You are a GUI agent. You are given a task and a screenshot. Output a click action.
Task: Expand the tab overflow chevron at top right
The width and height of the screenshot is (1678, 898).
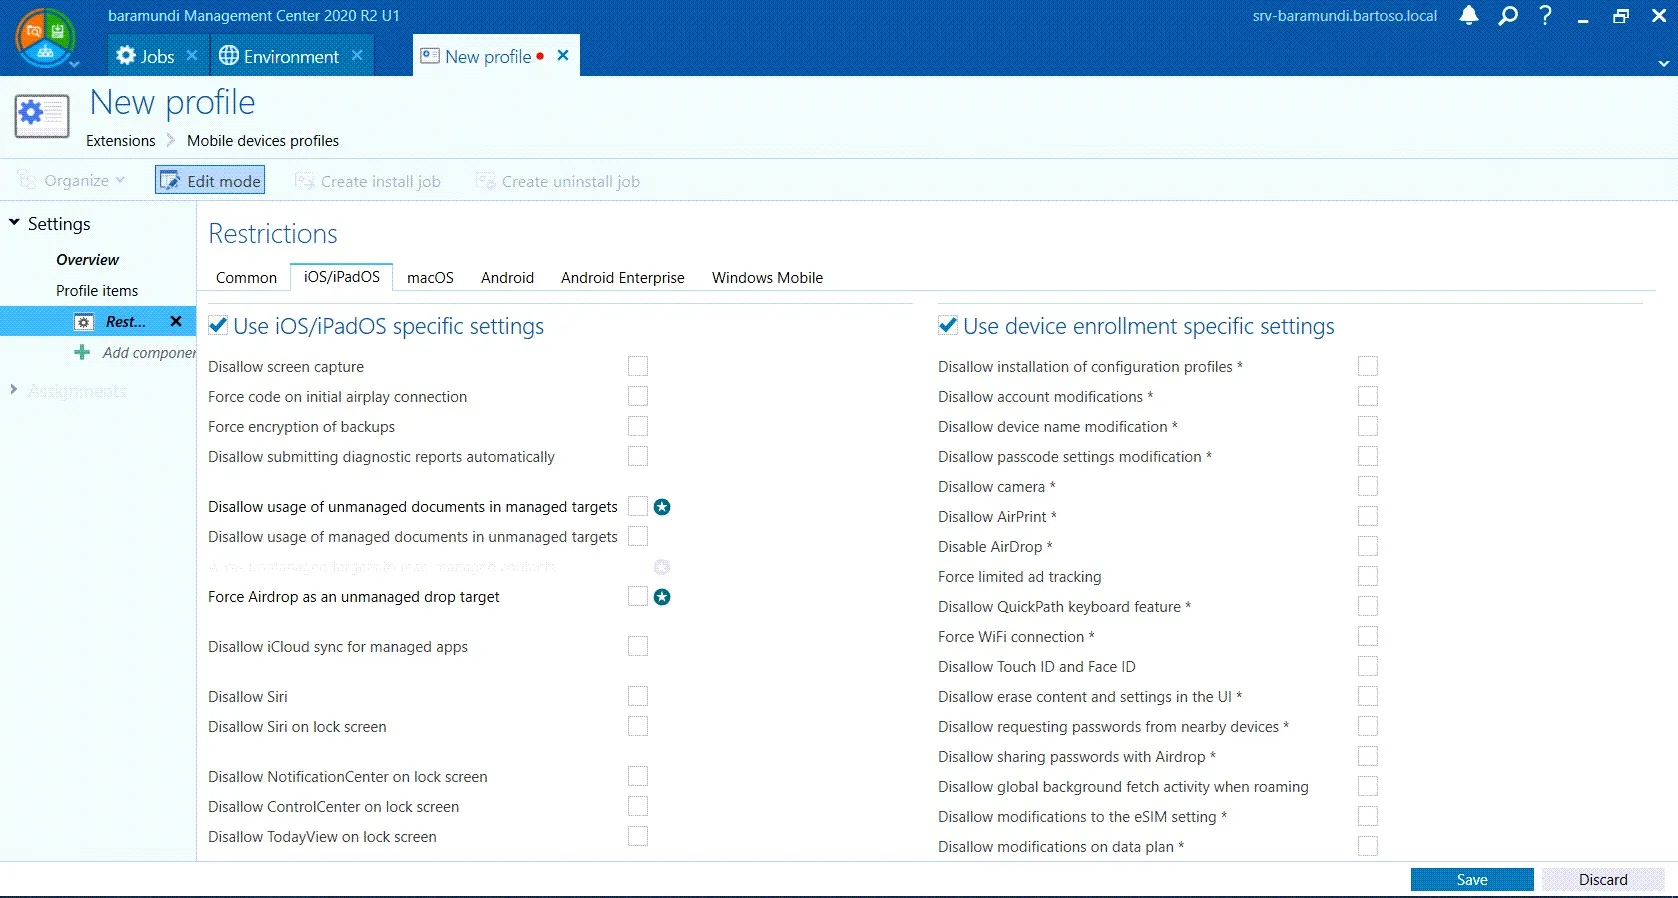[x=1663, y=63]
